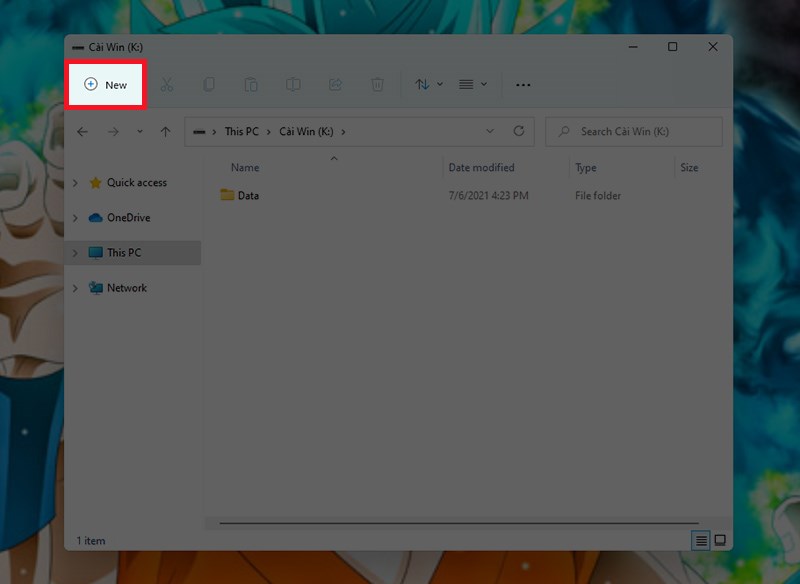Click the Refresh button in address bar
Viewport: 800px width, 584px height.
tap(518, 131)
